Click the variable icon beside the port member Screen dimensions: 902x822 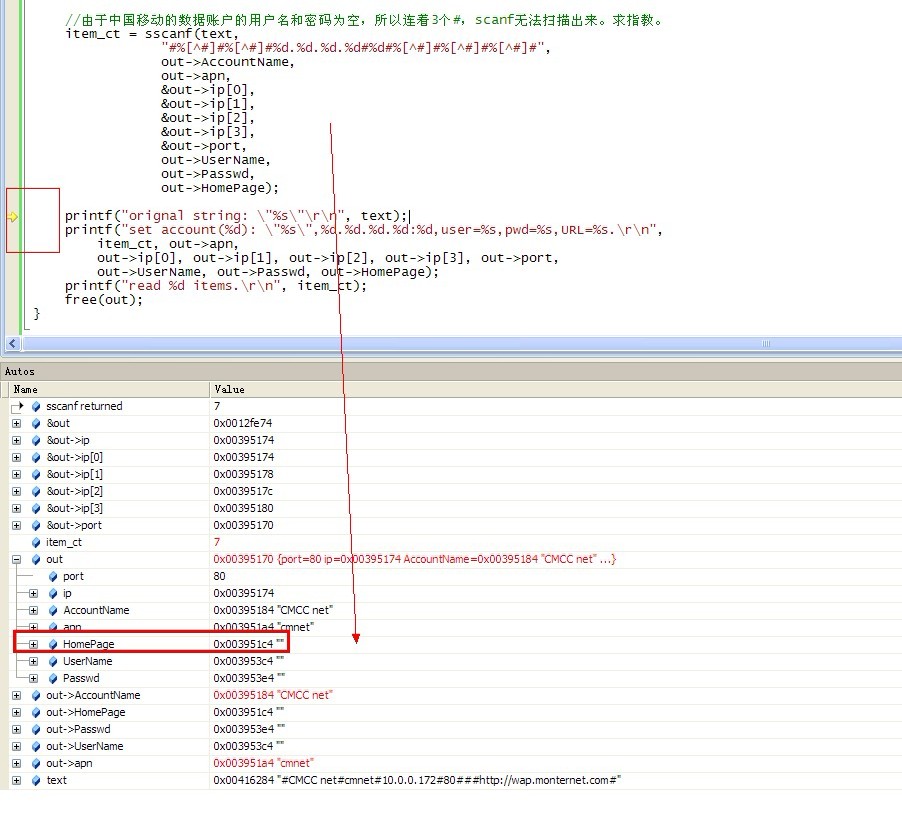[53, 576]
